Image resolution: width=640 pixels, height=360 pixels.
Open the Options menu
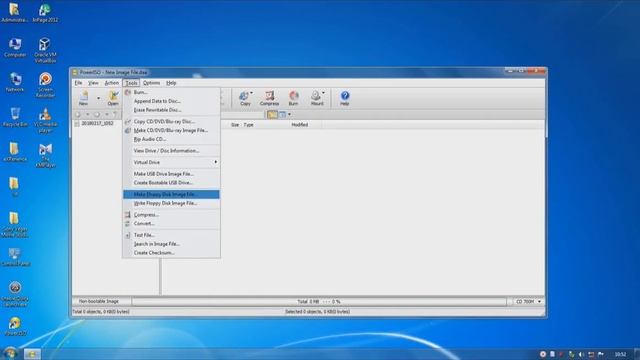click(151, 83)
